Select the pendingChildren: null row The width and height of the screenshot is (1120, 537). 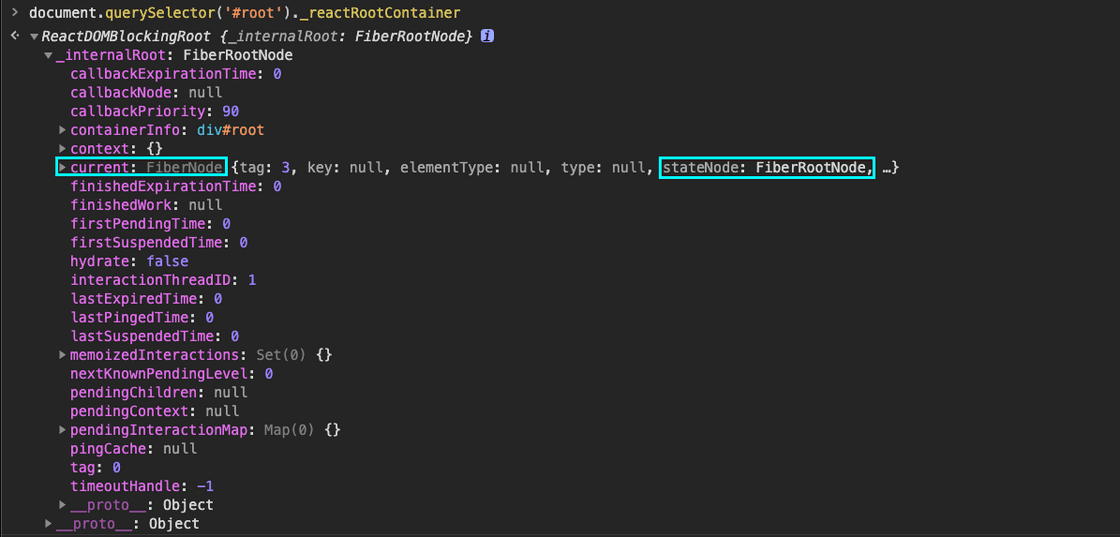tap(159, 392)
